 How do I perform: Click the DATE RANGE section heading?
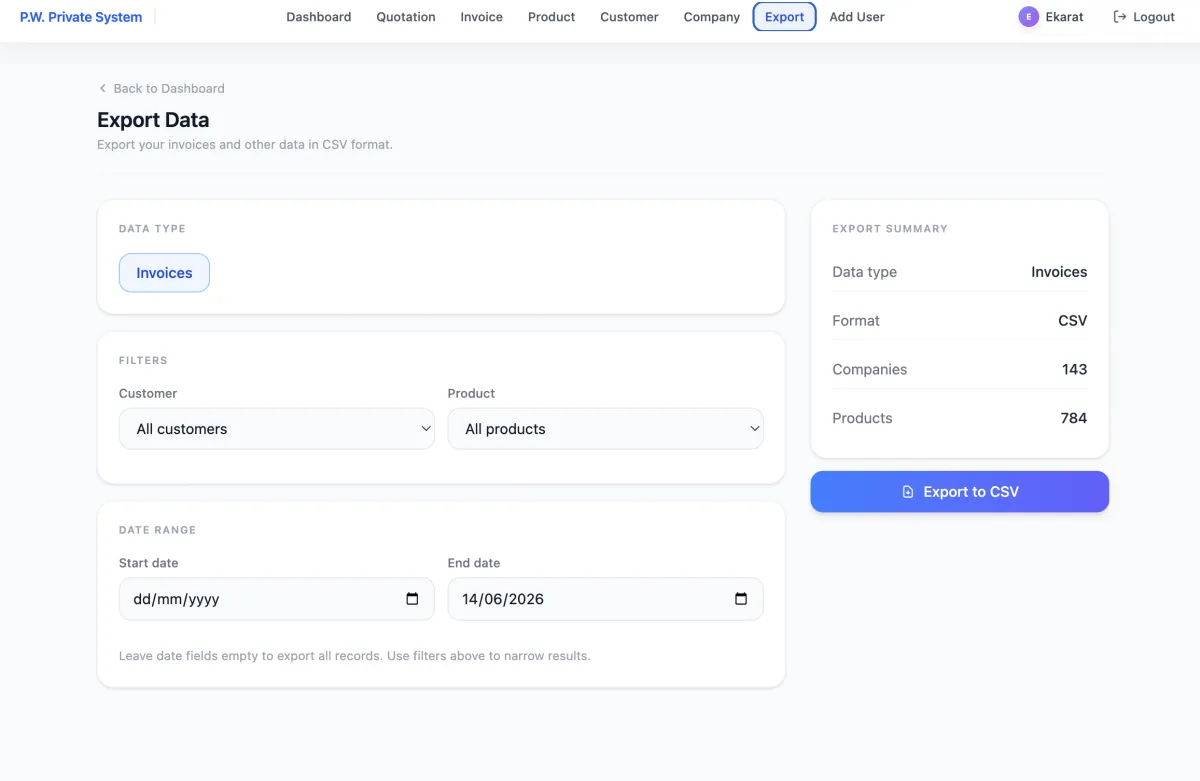point(158,530)
